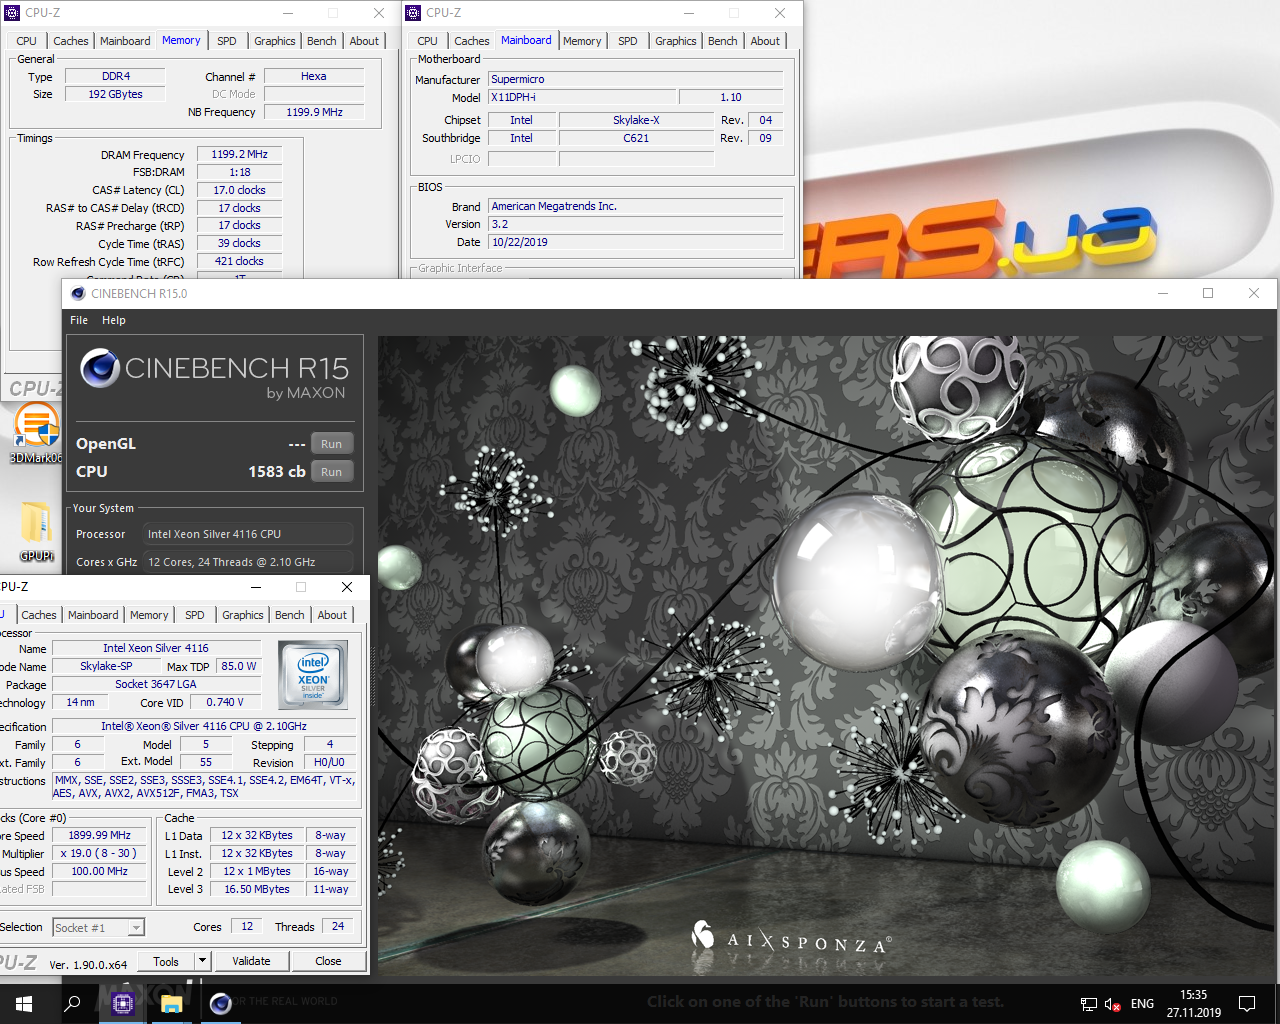The width and height of the screenshot is (1280, 1024).
Task: Click the rendered spheres image in Cinebench
Action: point(827,655)
